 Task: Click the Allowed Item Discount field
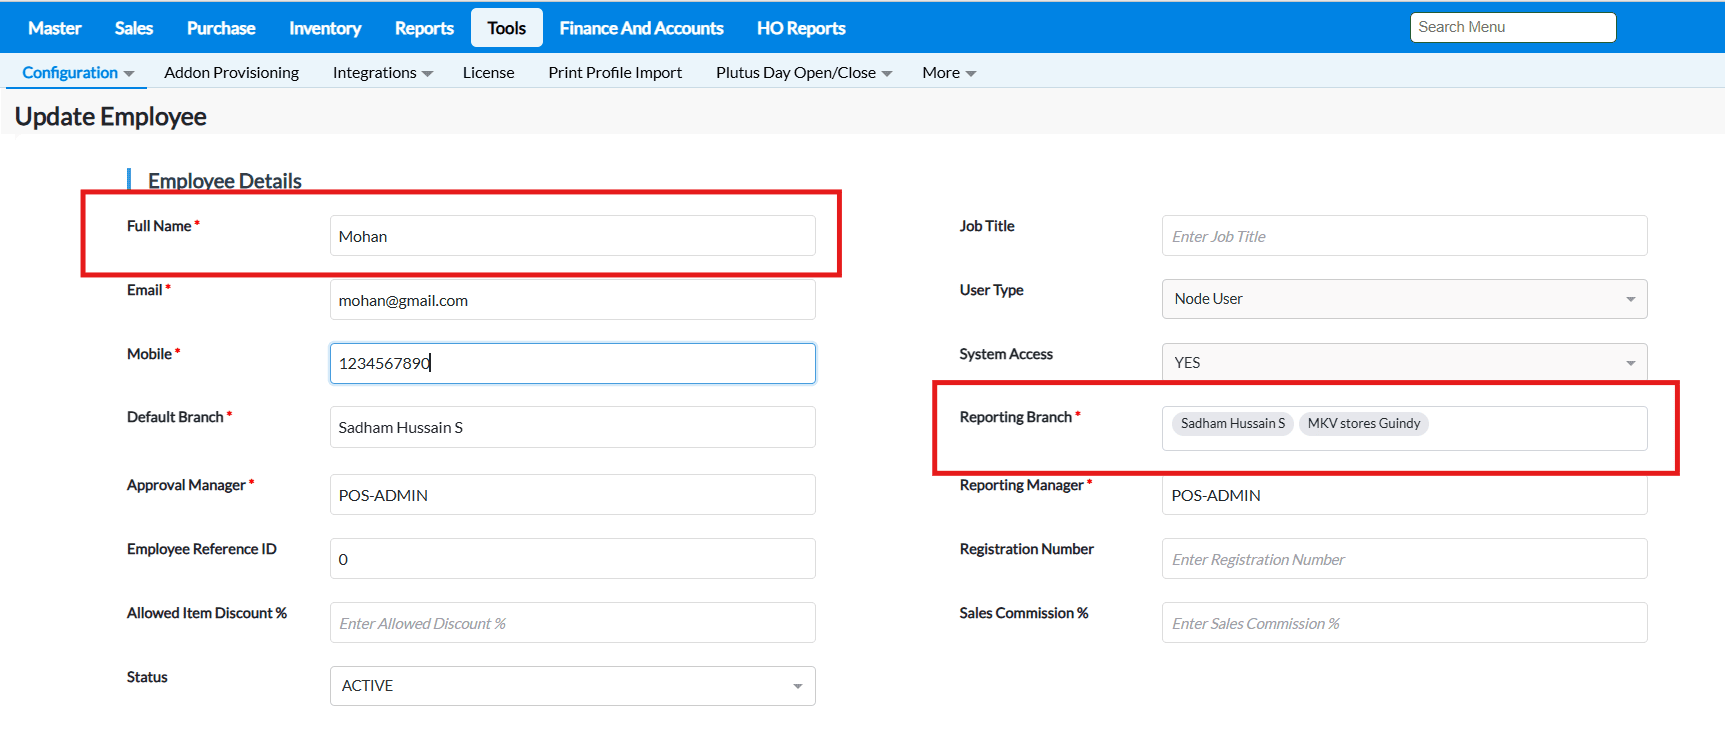572,623
